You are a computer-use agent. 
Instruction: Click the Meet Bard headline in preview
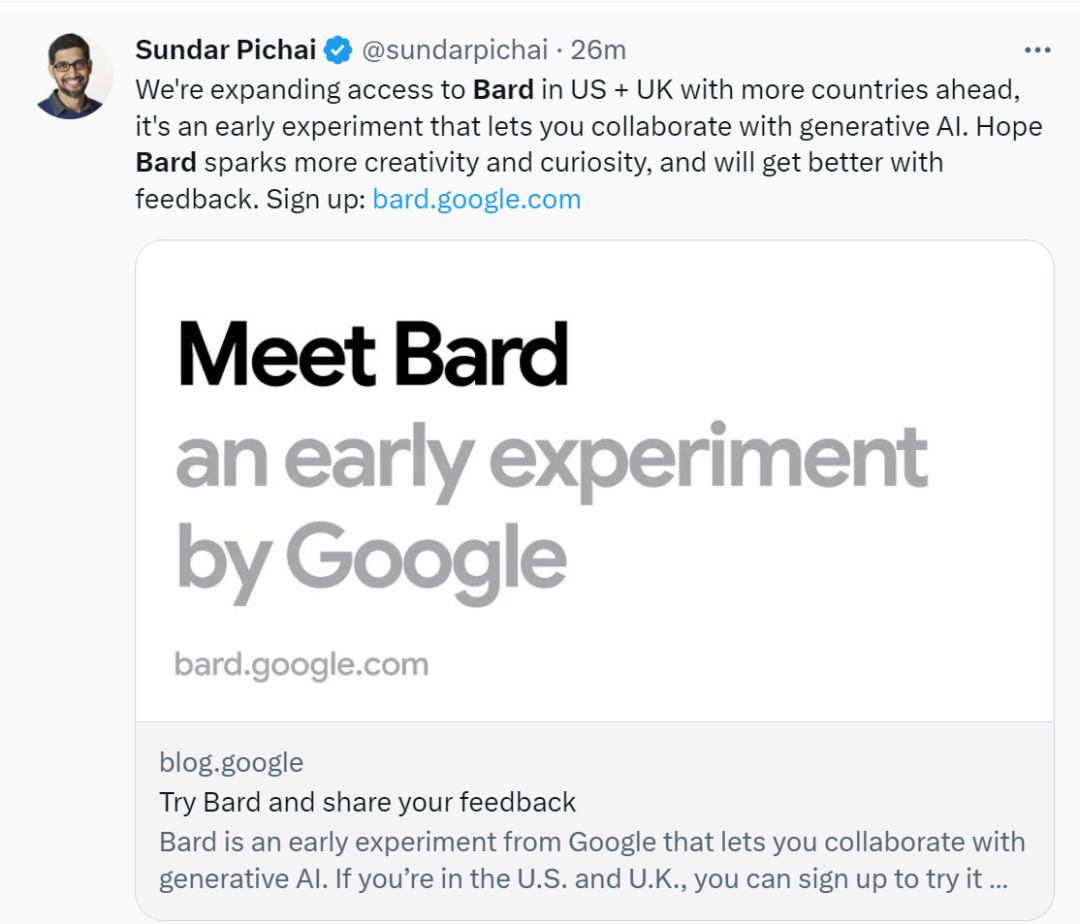373,355
